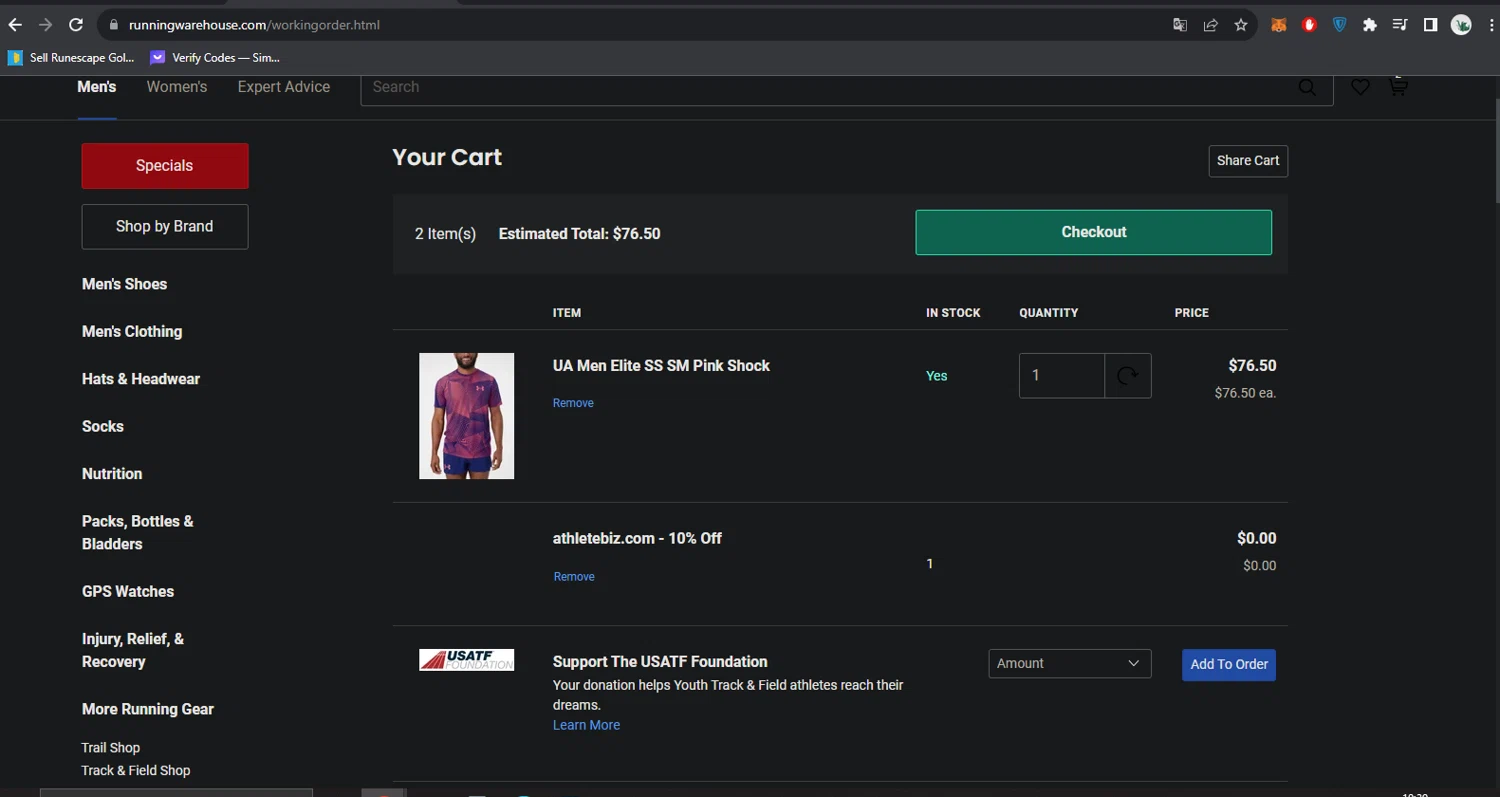Open the media control playlist icon
This screenshot has width=1500, height=797.
click(1400, 25)
